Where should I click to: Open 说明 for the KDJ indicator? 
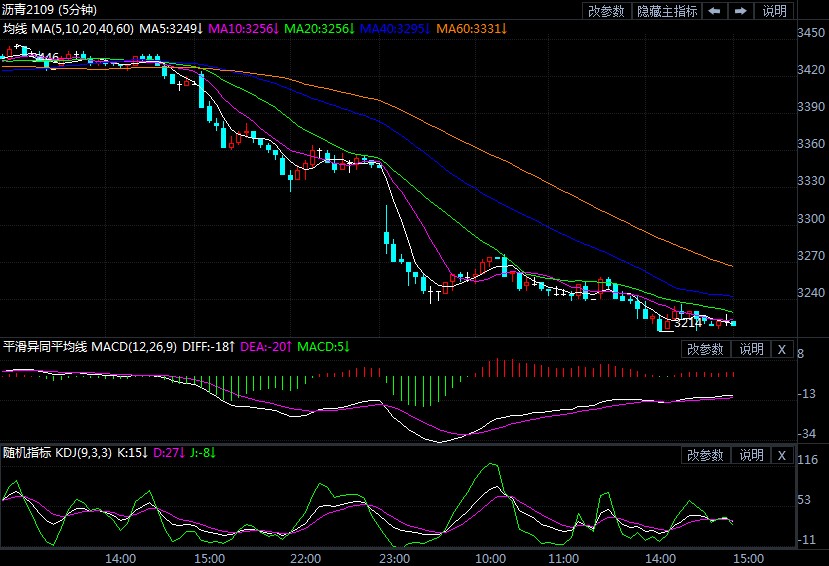[x=751, y=455]
